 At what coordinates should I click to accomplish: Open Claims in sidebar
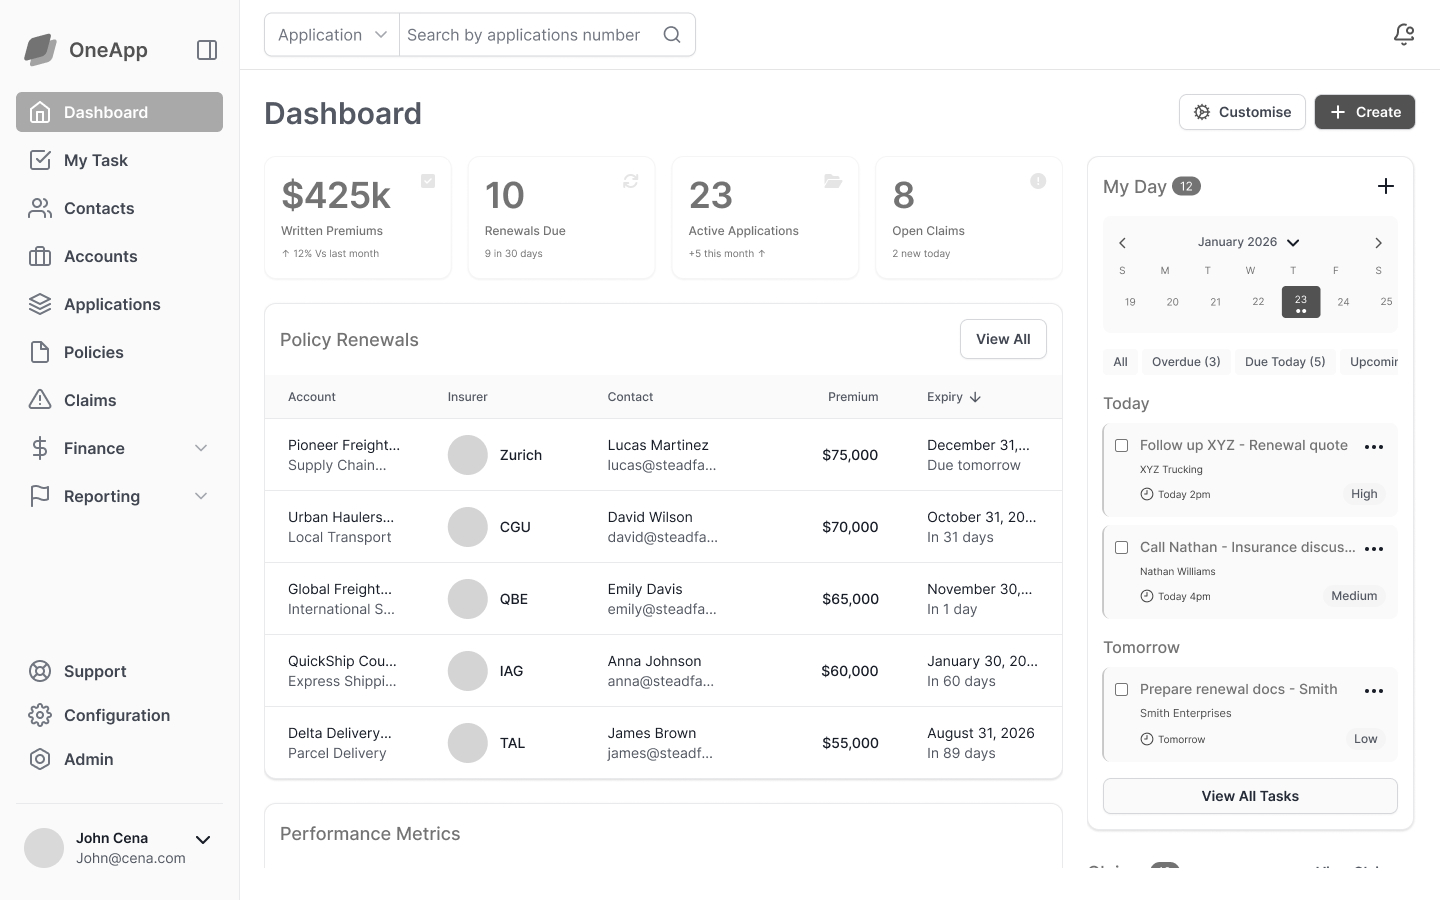coord(119,400)
